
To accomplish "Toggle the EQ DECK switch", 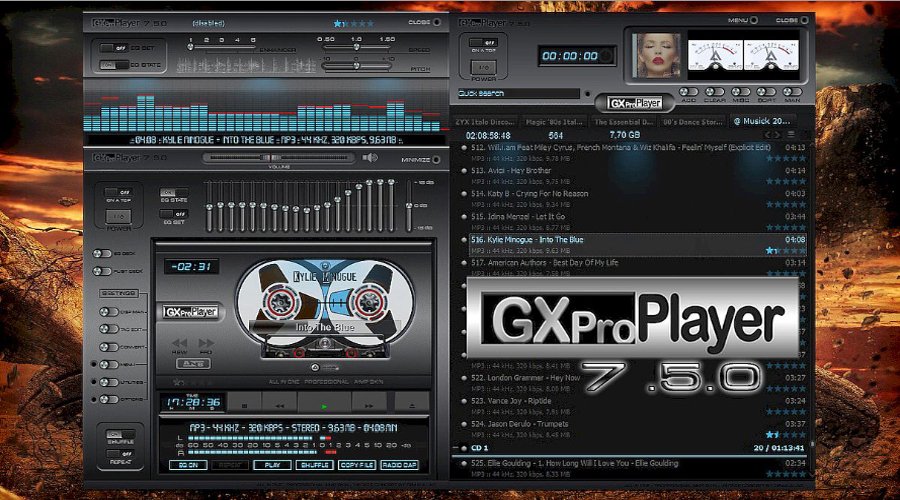I will pyautogui.click(x=102, y=253).
